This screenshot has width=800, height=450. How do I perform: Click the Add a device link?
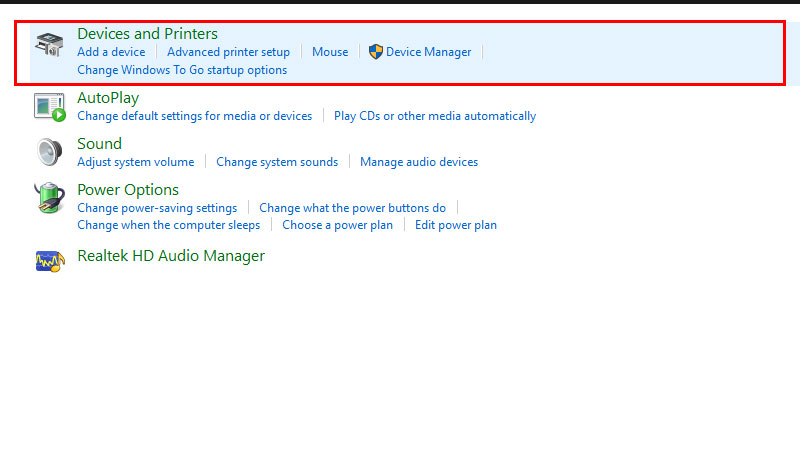click(111, 52)
